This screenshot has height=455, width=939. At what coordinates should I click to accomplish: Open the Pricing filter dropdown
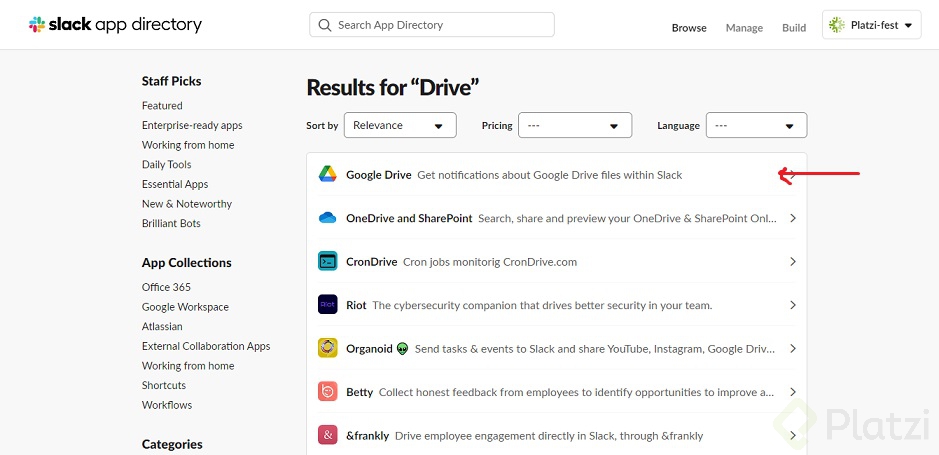click(575, 125)
